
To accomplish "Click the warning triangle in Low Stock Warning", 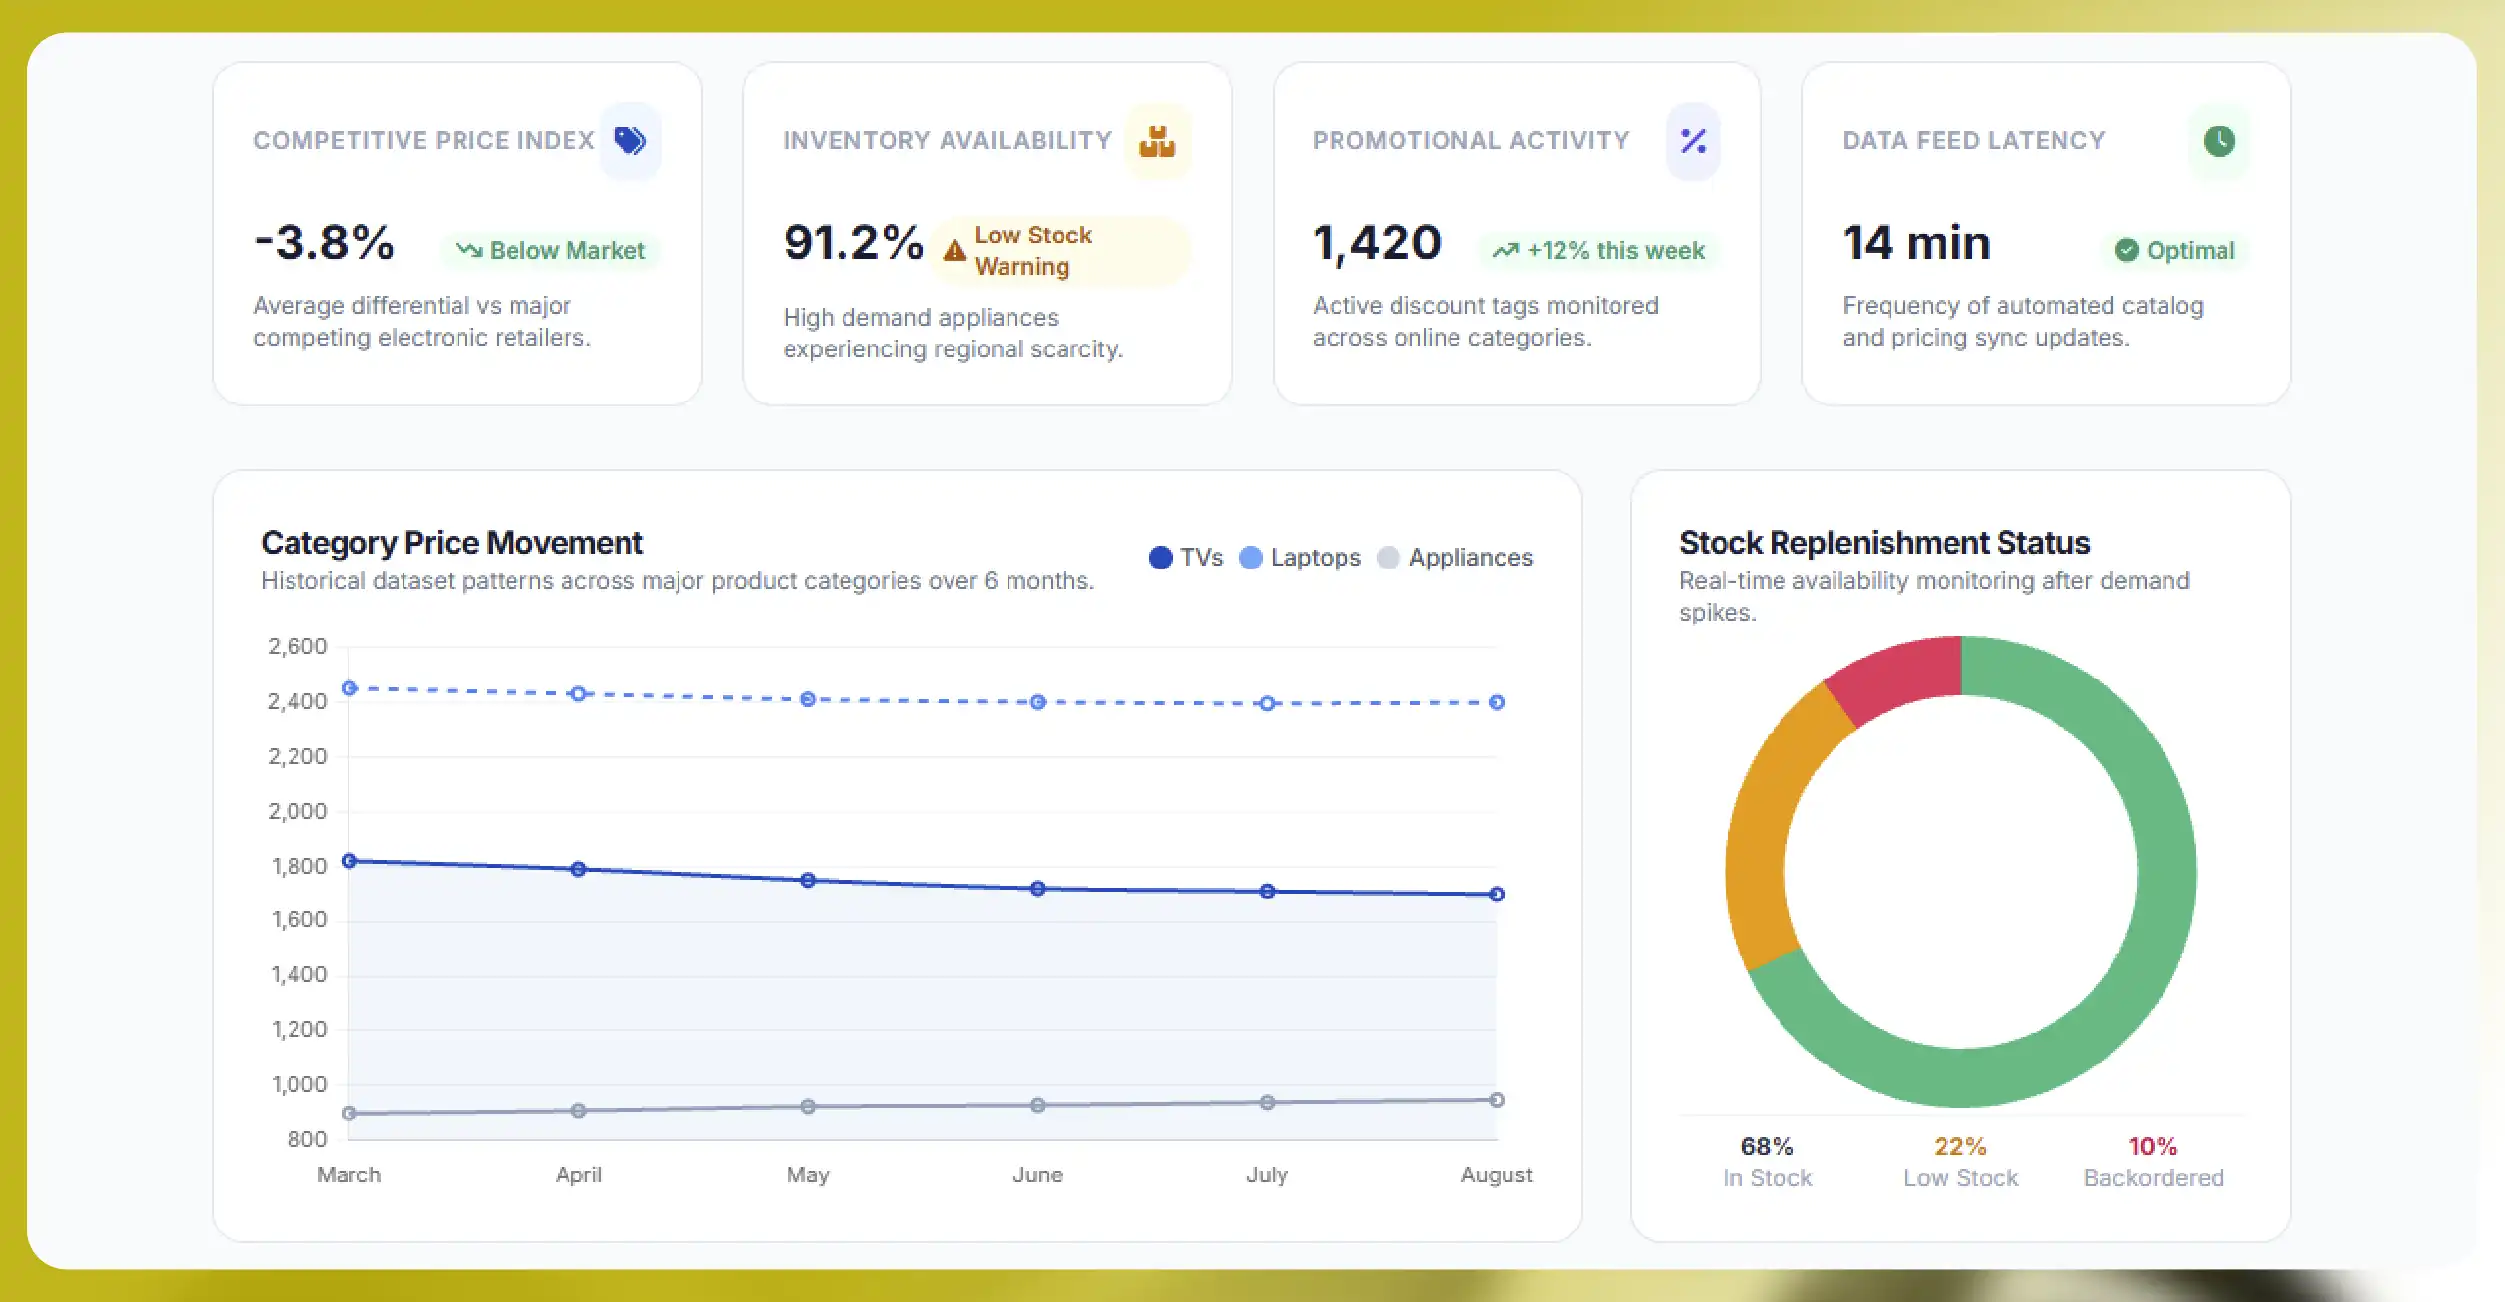I will [955, 250].
